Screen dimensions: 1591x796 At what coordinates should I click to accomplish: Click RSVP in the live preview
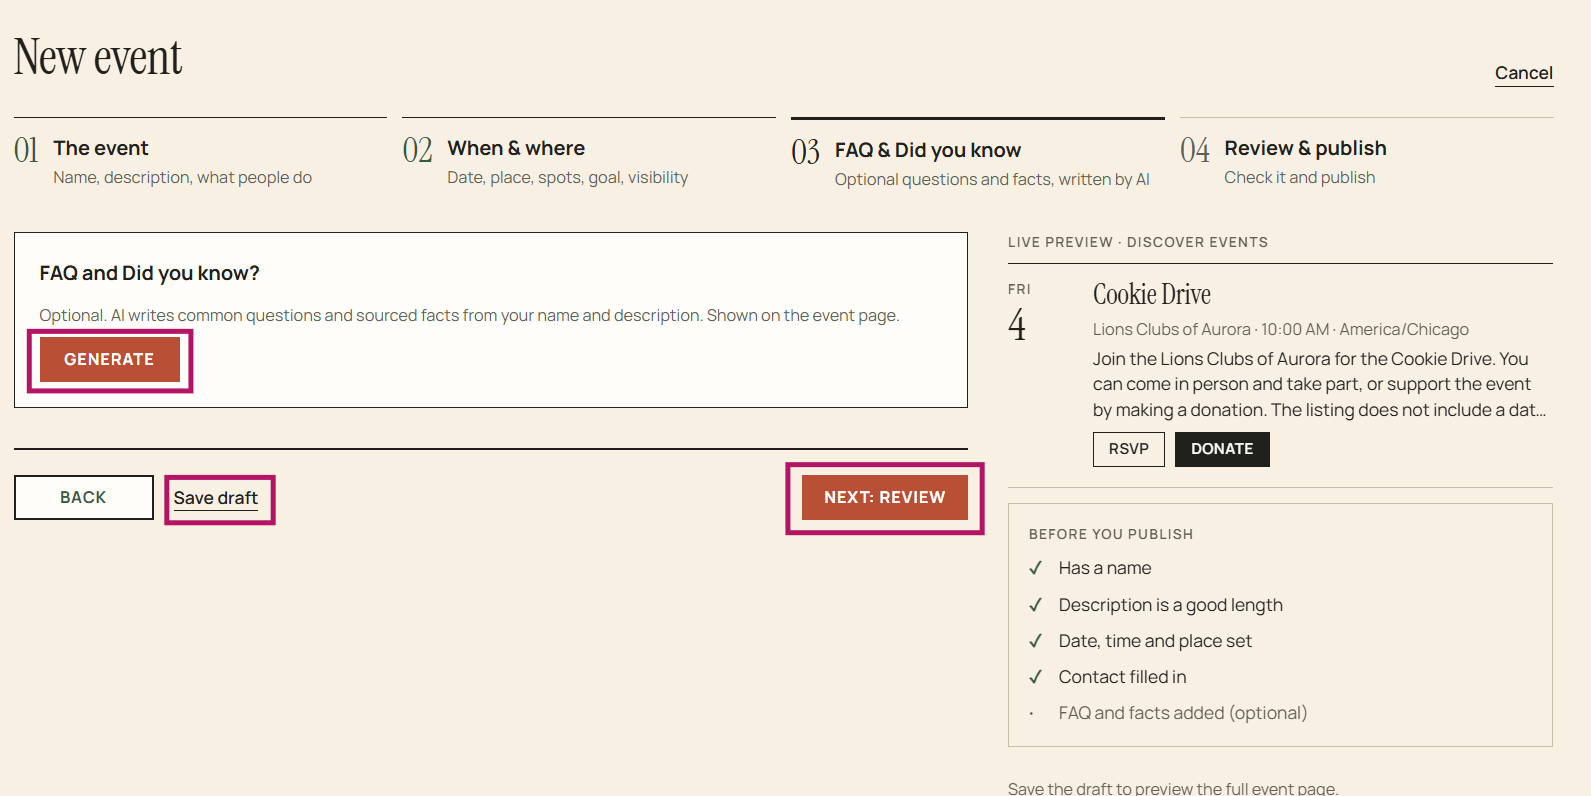(x=1128, y=449)
